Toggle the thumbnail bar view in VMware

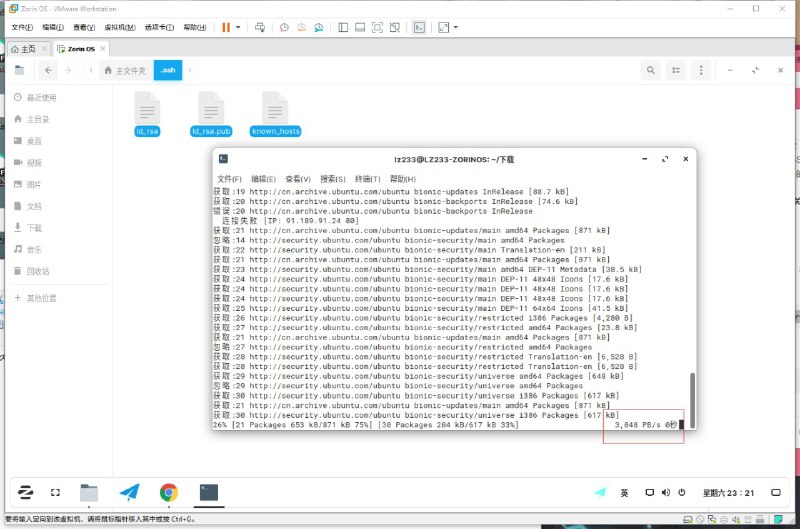click(360, 28)
